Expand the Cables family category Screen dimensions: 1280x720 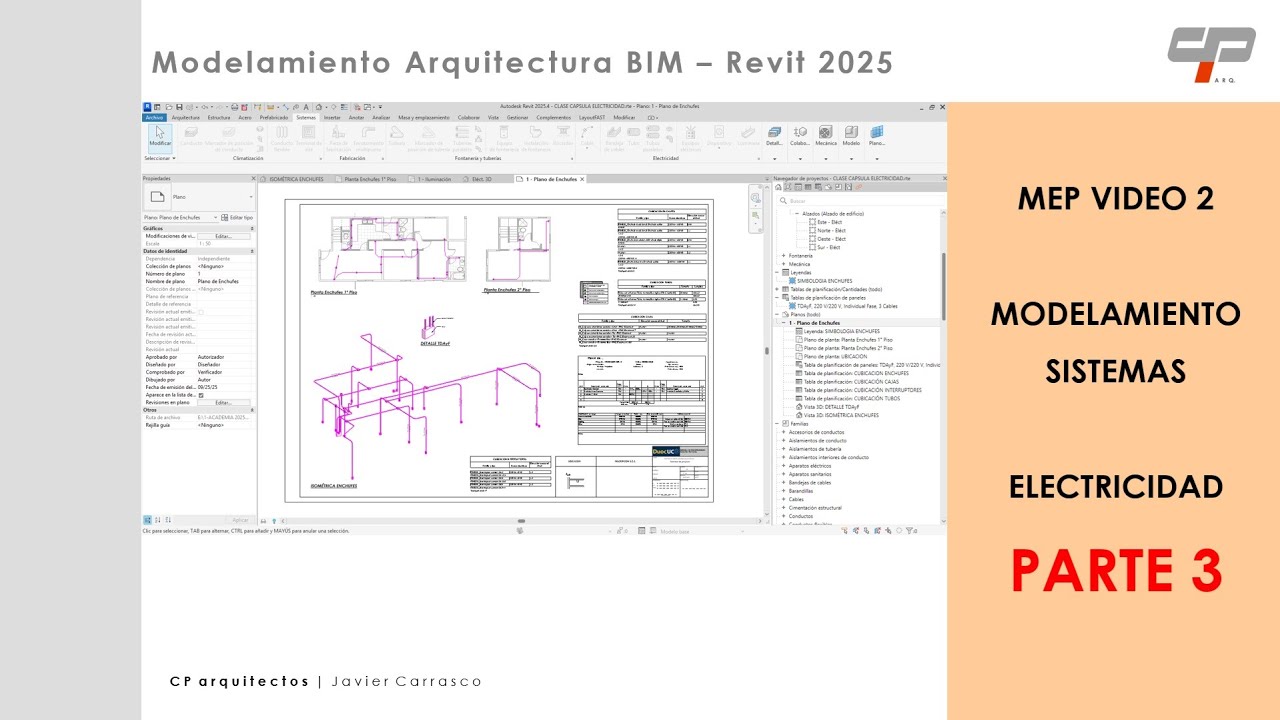click(x=783, y=500)
